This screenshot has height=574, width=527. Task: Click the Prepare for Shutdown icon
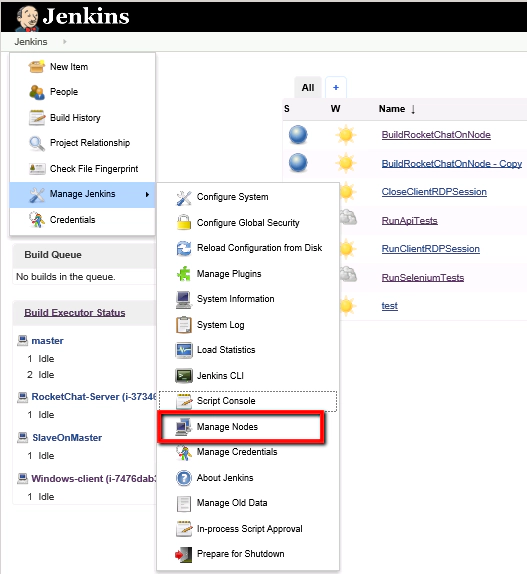[184, 555]
